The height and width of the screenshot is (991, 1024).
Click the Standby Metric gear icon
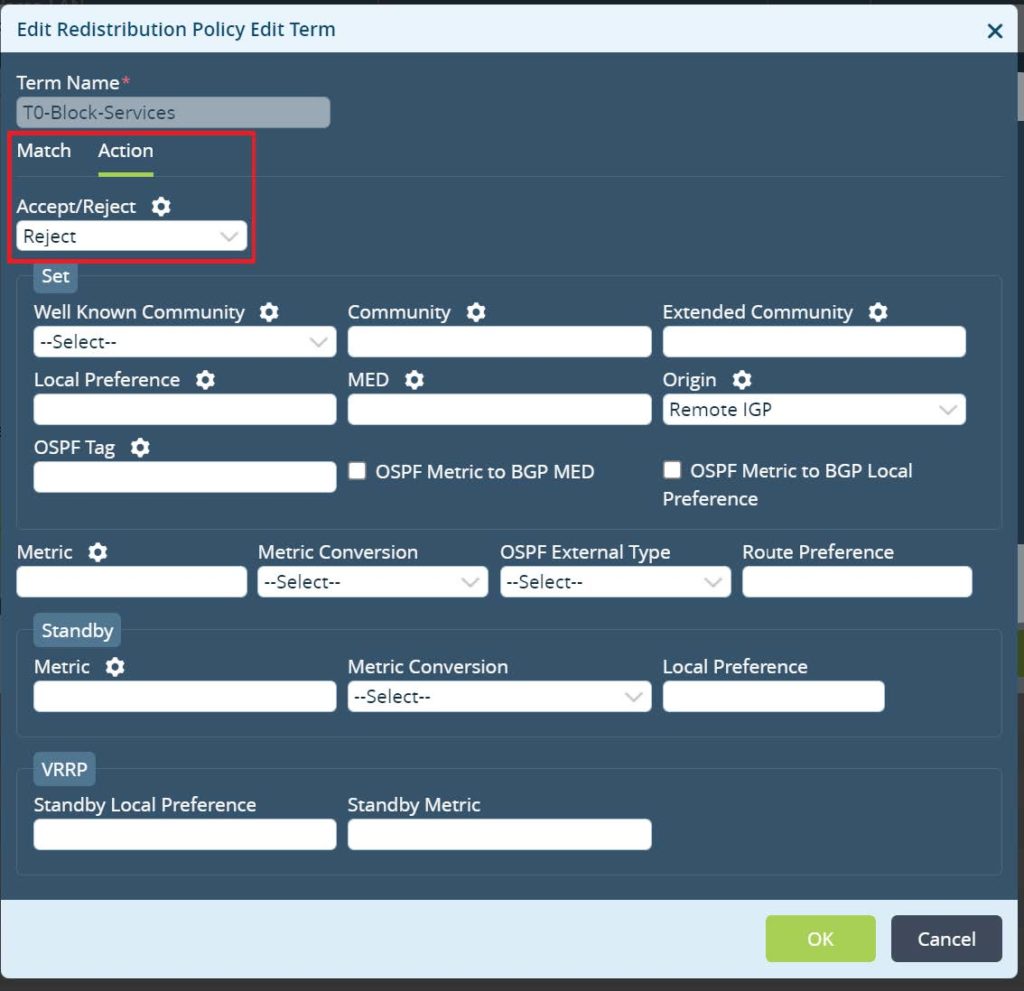point(114,667)
